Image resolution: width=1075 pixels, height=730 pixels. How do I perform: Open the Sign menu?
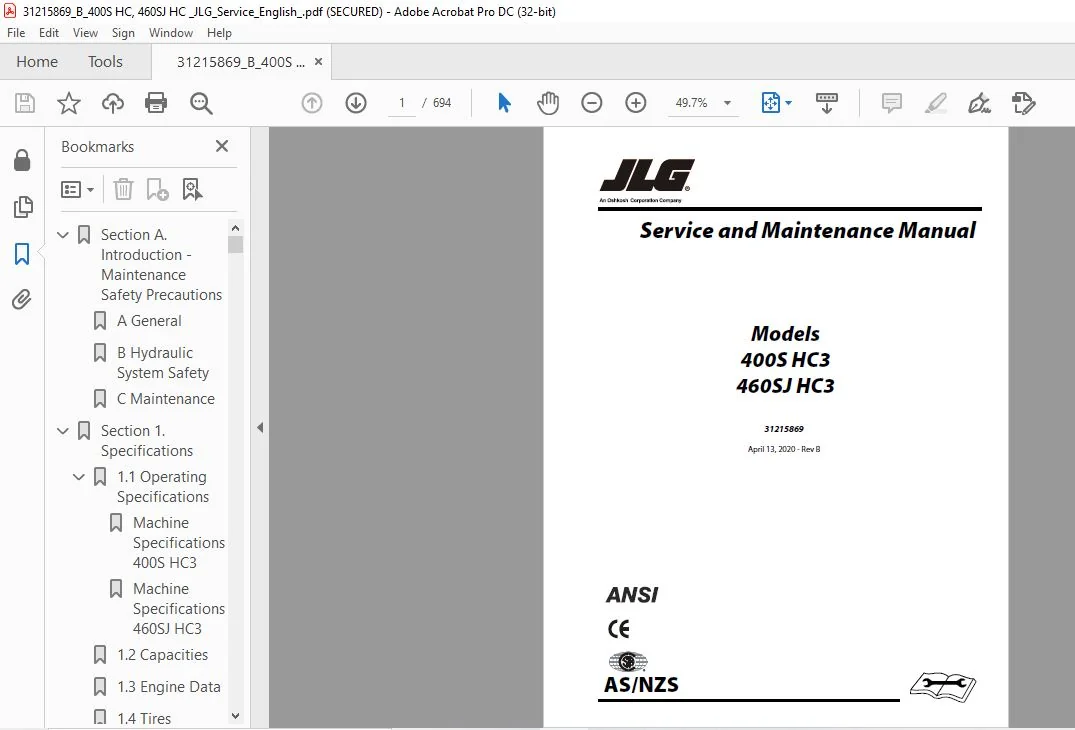coord(123,33)
